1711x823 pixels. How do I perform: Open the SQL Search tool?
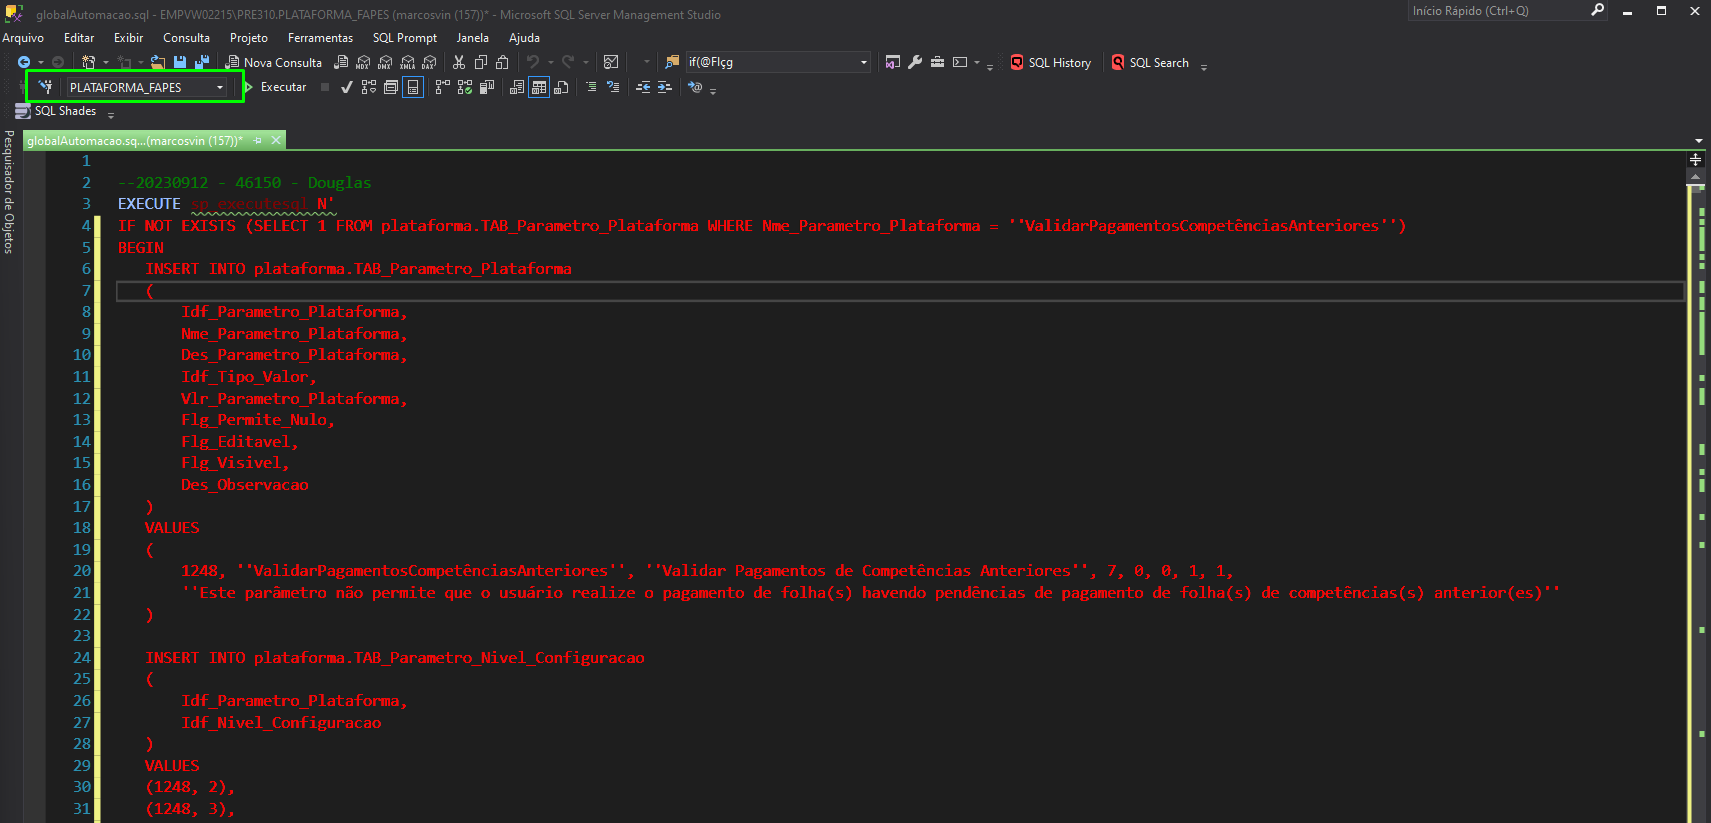[x=1150, y=62]
